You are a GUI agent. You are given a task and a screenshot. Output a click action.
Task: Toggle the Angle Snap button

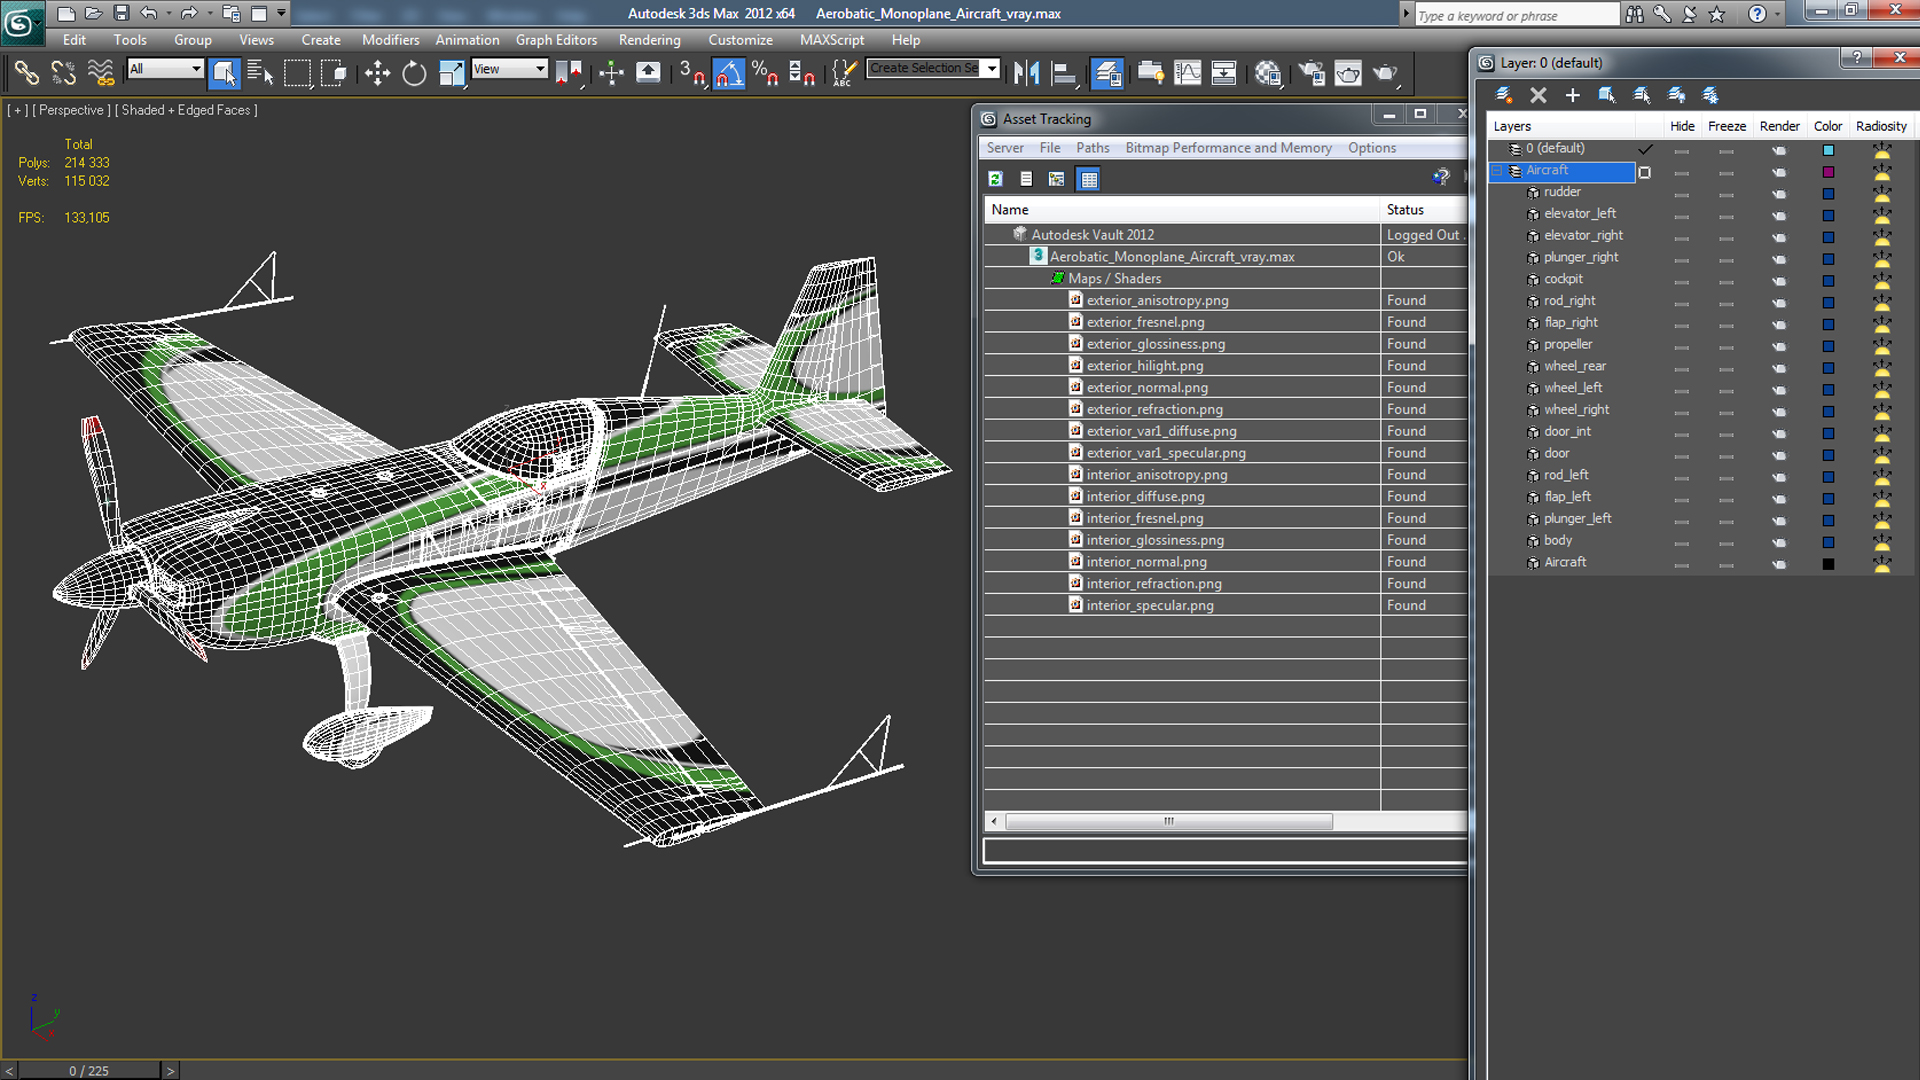pyautogui.click(x=729, y=72)
